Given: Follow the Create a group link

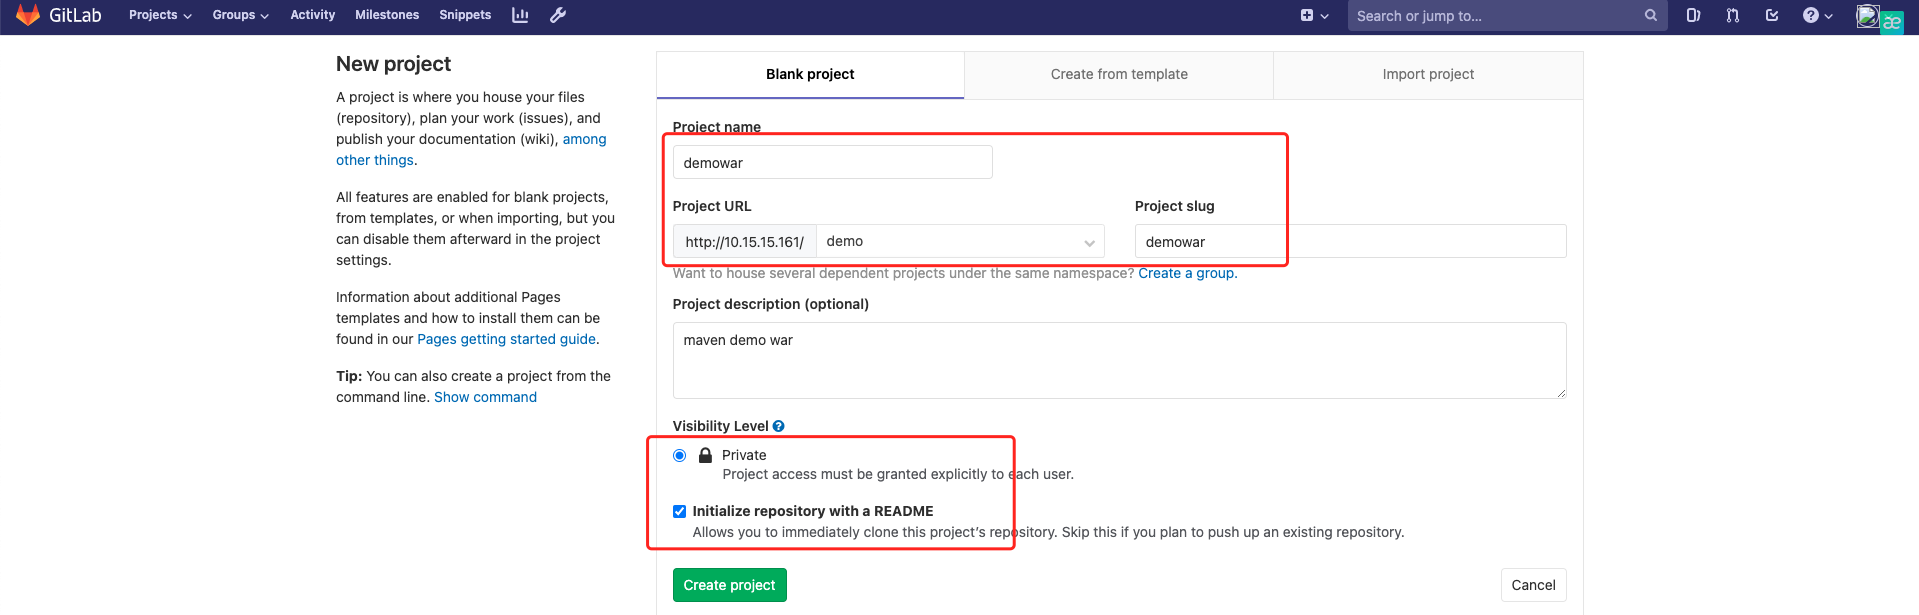Looking at the screenshot, I should click(x=1186, y=273).
